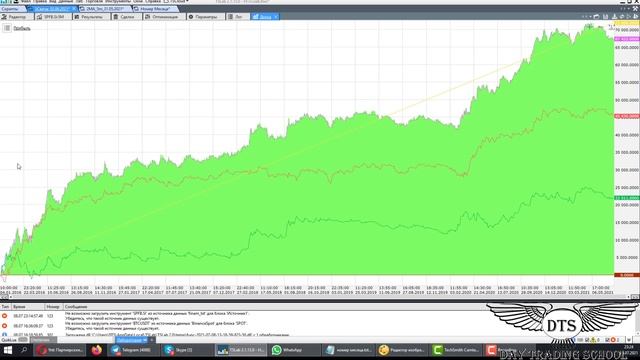Viewport: 640px width, 360px height.
Task: Open the Прибыль chart legend menu icon
Action: pyautogui.click(x=7, y=28)
